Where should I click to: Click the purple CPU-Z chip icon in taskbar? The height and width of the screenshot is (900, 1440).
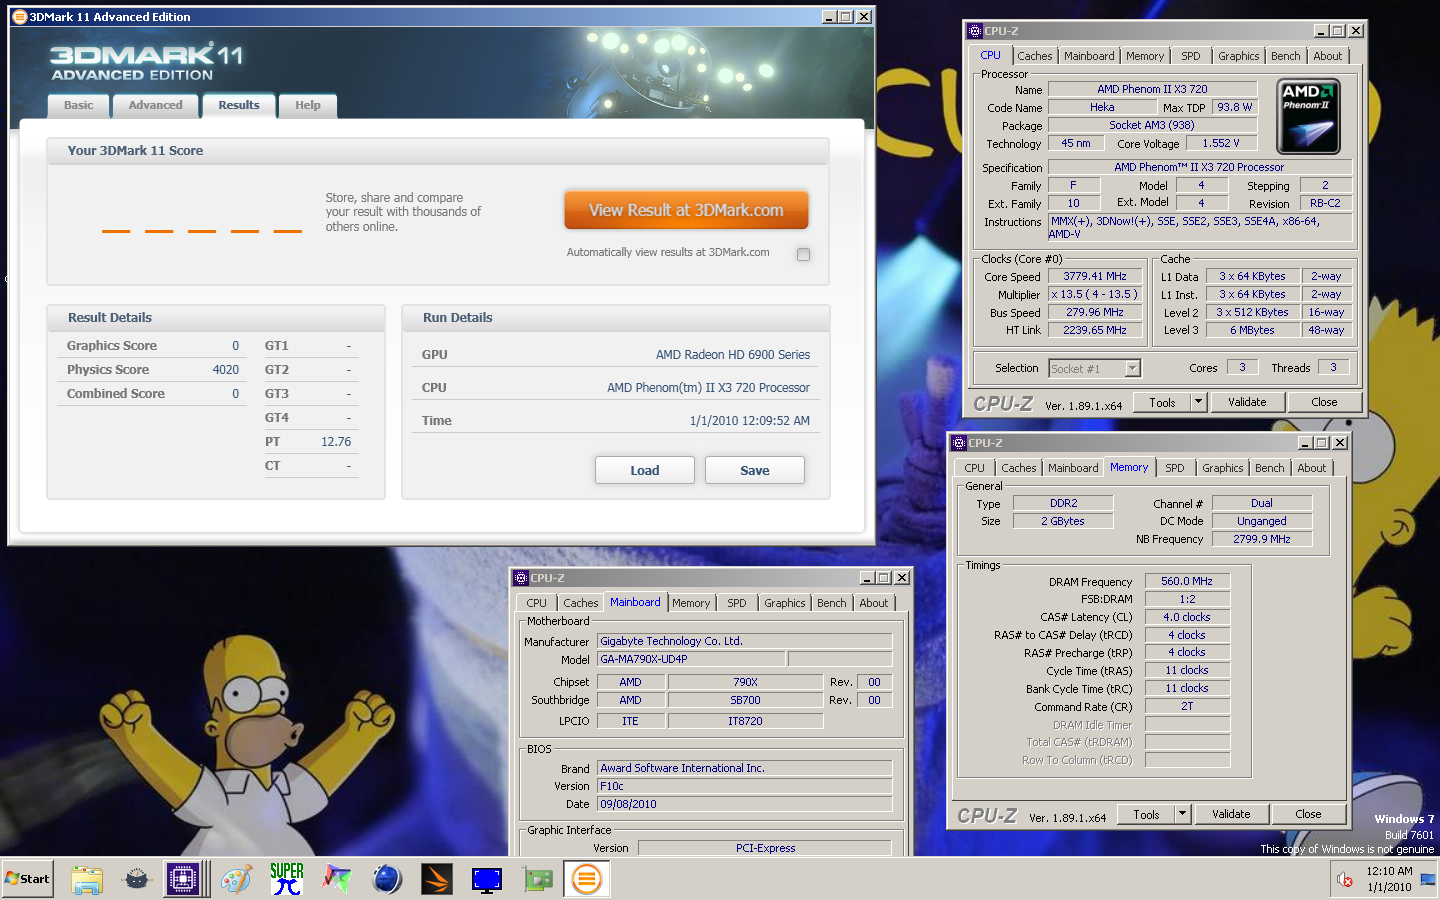(x=183, y=879)
